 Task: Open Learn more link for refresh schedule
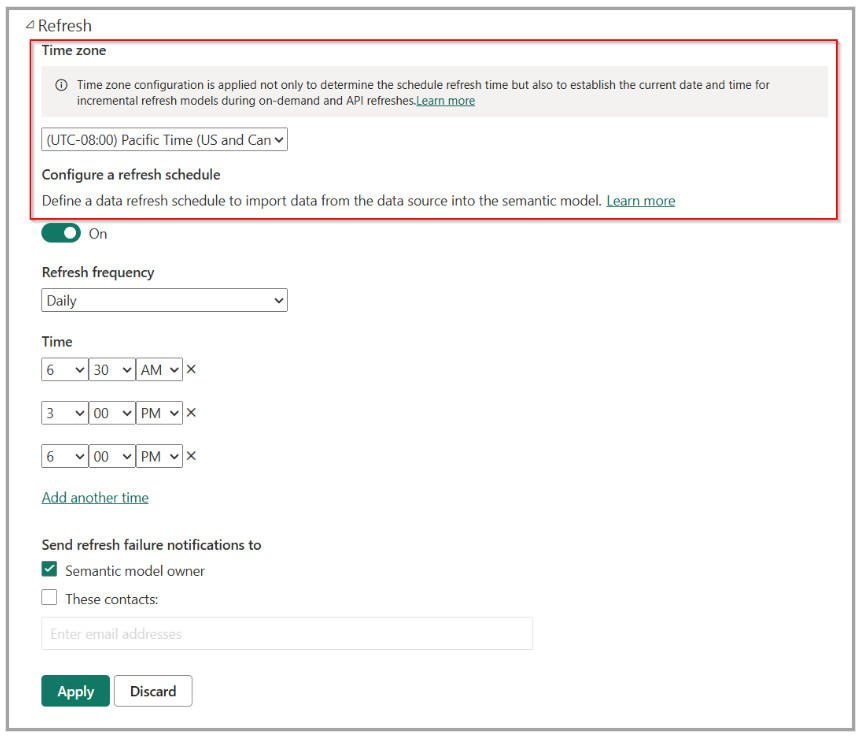(640, 201)
